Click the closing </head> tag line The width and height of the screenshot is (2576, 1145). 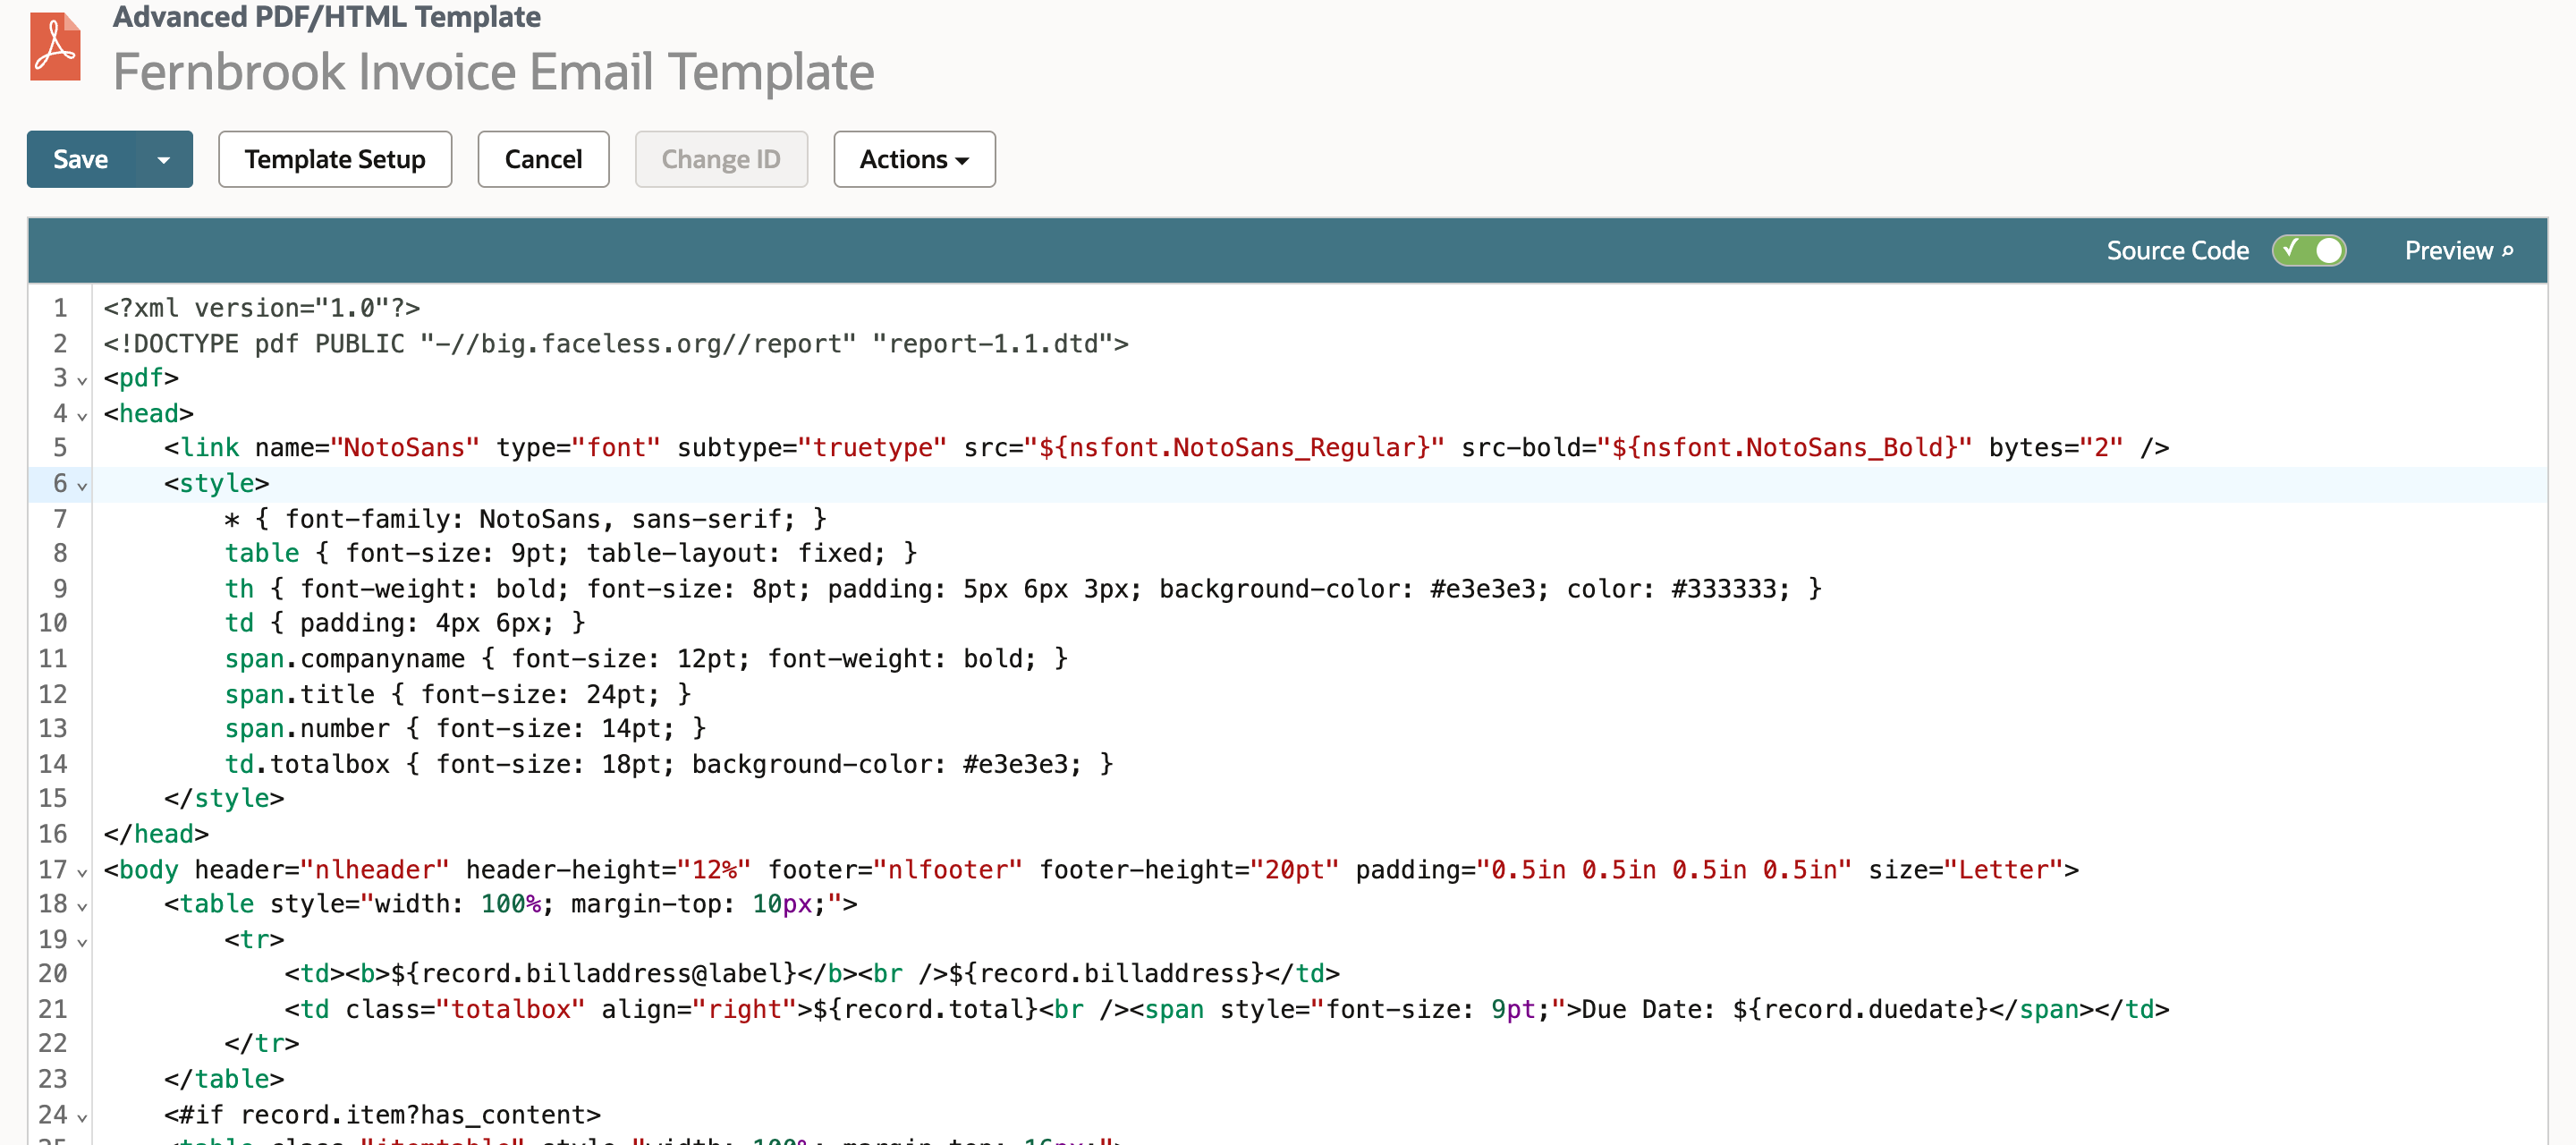point(156,833)
